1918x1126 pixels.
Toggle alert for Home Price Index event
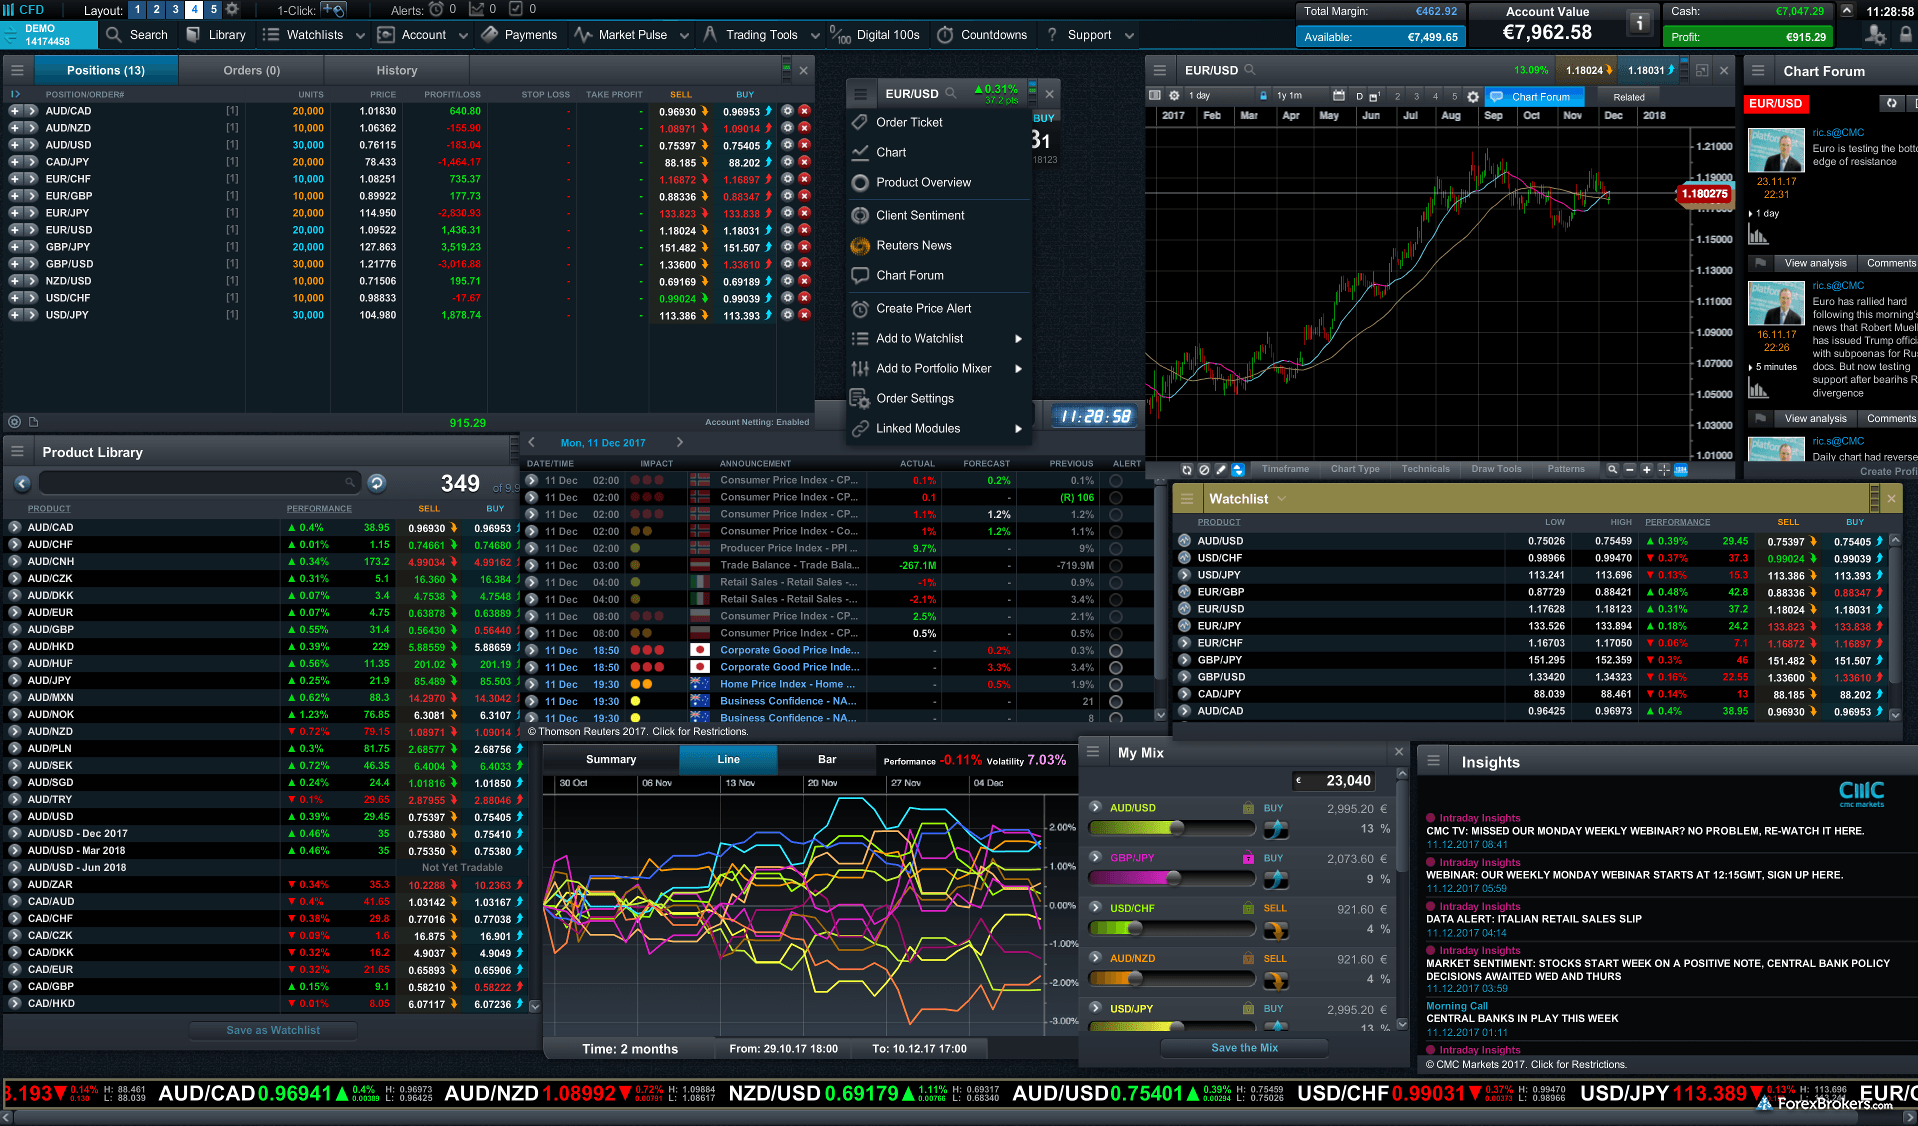[1115, 684]
